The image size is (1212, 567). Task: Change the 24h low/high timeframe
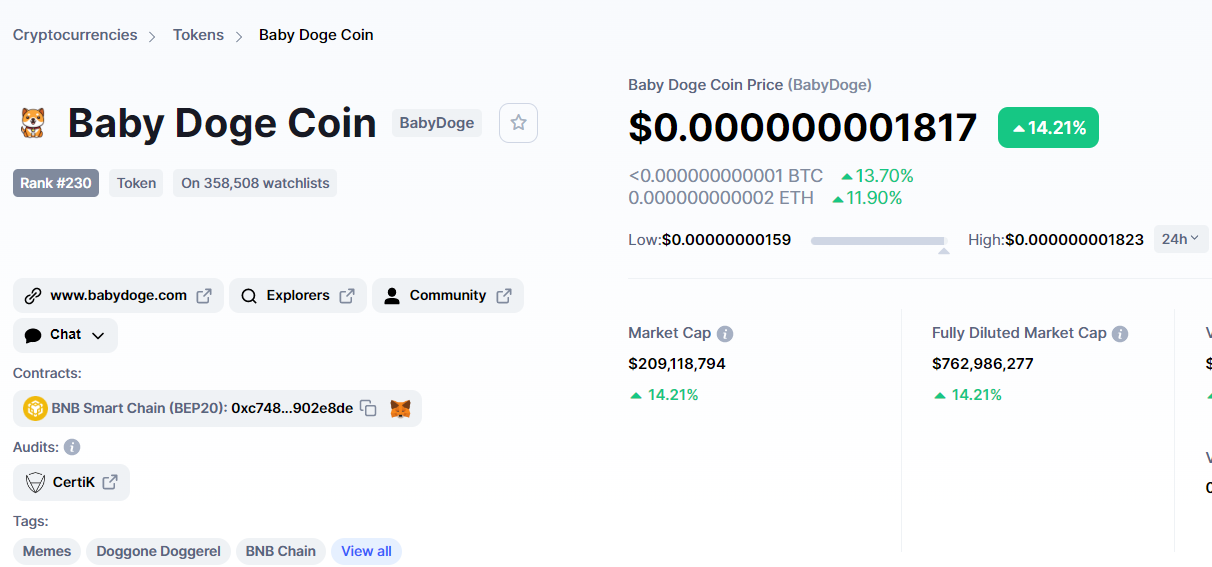(x=1181, y=239)
